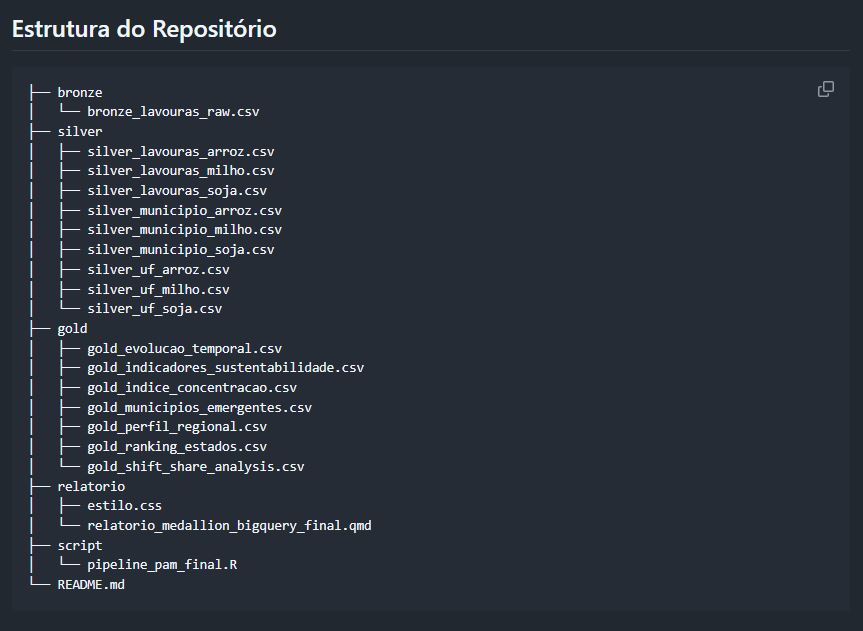Click pipeline_pam_final.R file name

[162, 564]
